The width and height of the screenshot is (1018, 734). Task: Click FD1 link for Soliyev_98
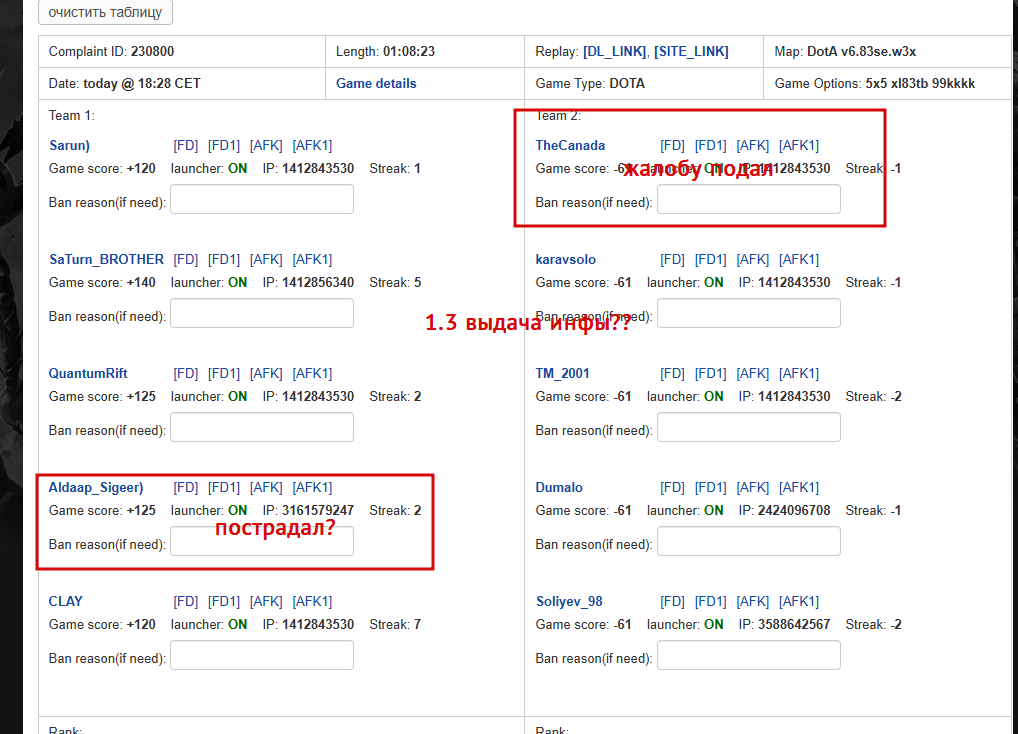click(x=711, y=602)
